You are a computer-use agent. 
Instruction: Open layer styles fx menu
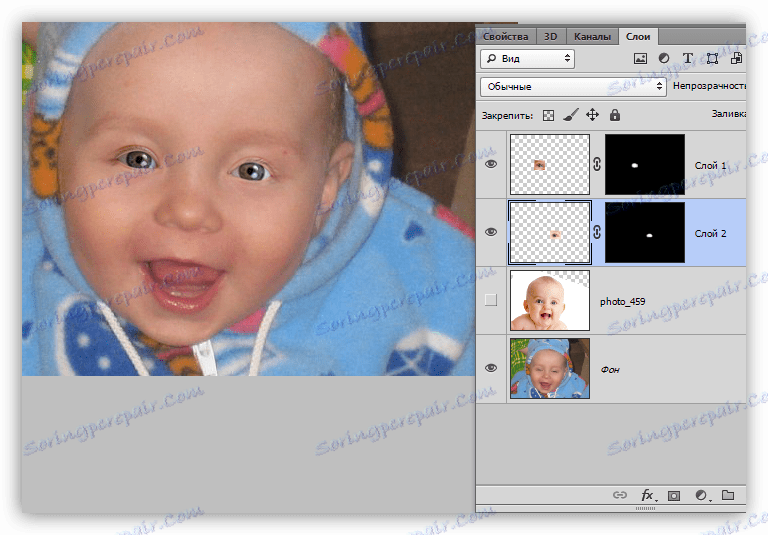[x=648, y=495]
